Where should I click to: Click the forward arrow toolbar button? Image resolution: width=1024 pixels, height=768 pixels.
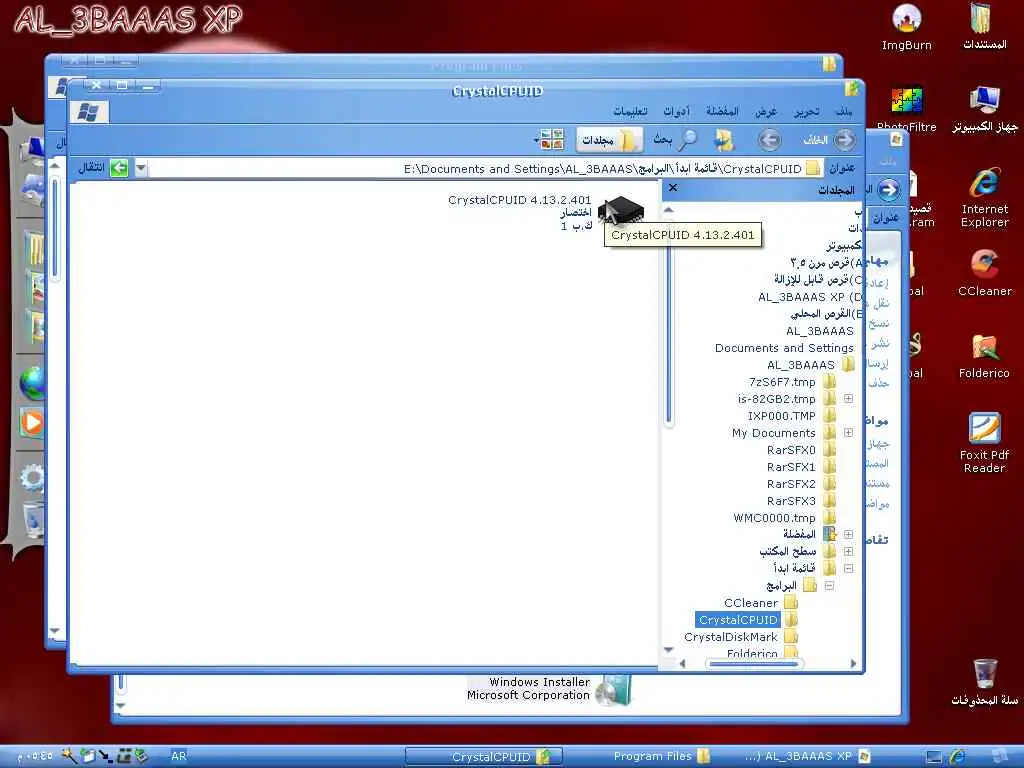tap(769, 140)
